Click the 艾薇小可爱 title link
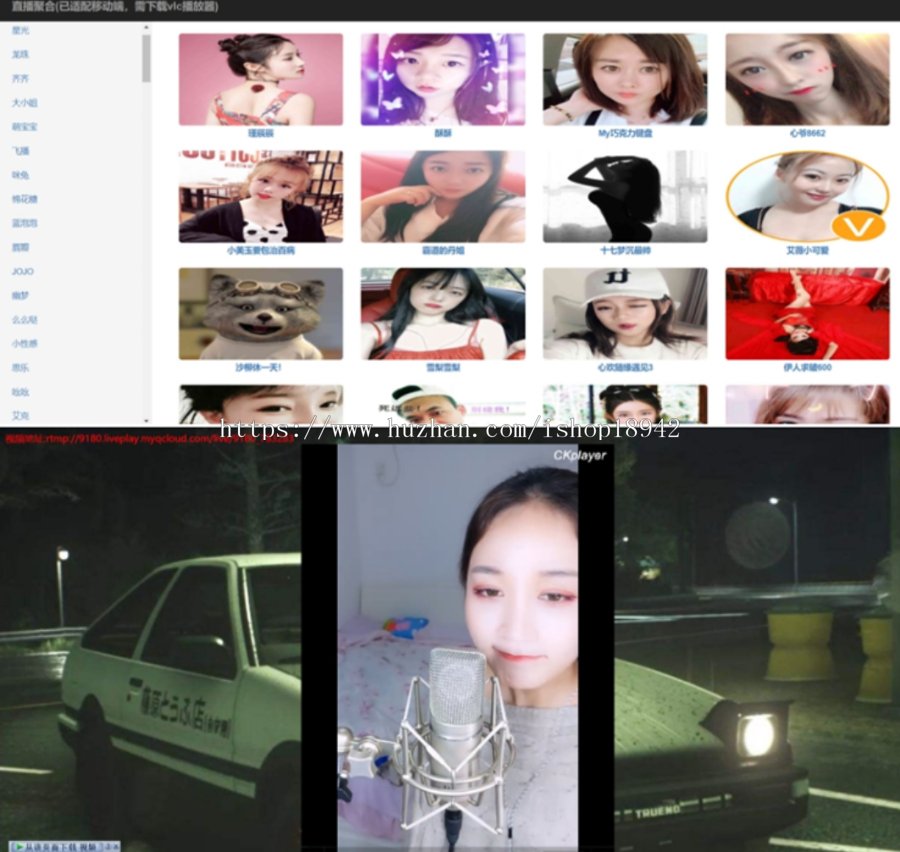This screenshot has height=852, width=900. coord(807,250)
